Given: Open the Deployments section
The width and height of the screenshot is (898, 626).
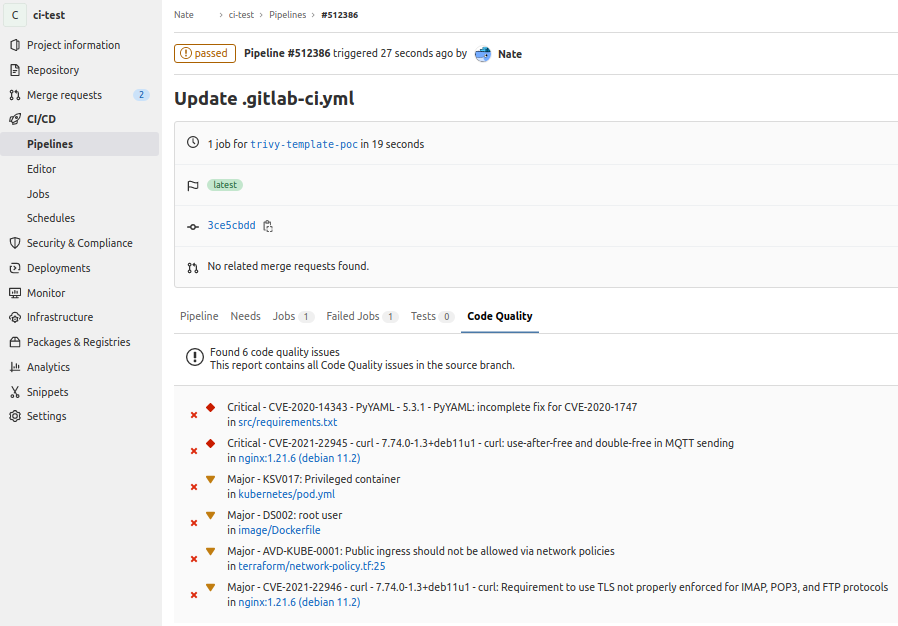Looking at the screenshot, I should click(57, 267).
